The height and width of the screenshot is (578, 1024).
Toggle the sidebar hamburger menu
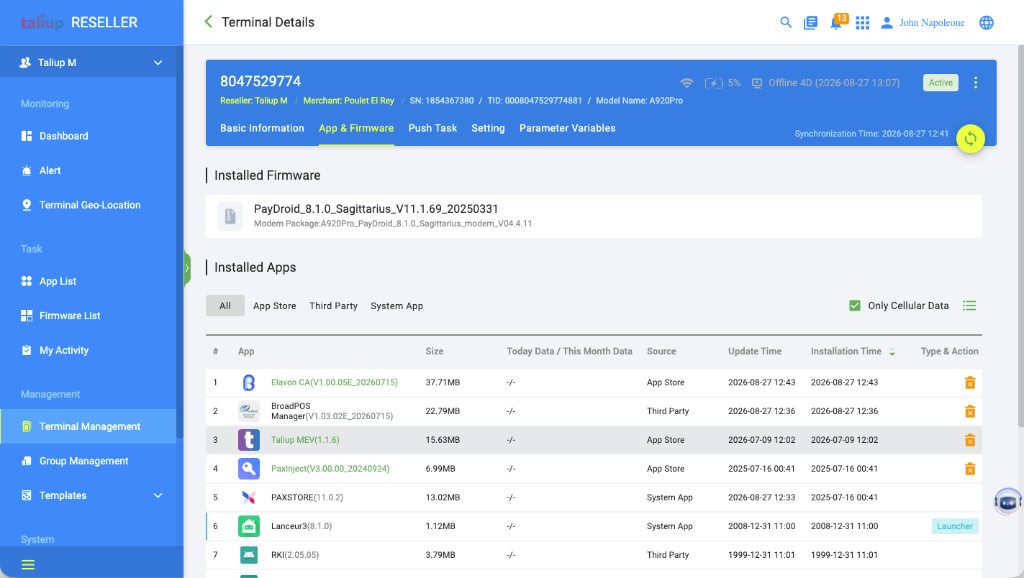(27, 564)
